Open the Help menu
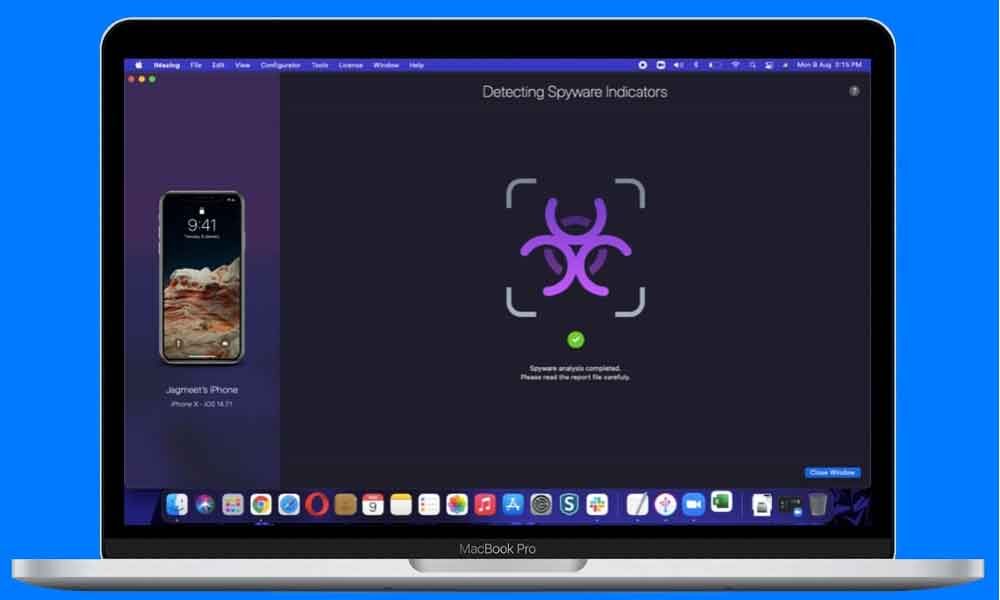The width and height of the screenshot is (1000, 600). [x=416, y=65]
